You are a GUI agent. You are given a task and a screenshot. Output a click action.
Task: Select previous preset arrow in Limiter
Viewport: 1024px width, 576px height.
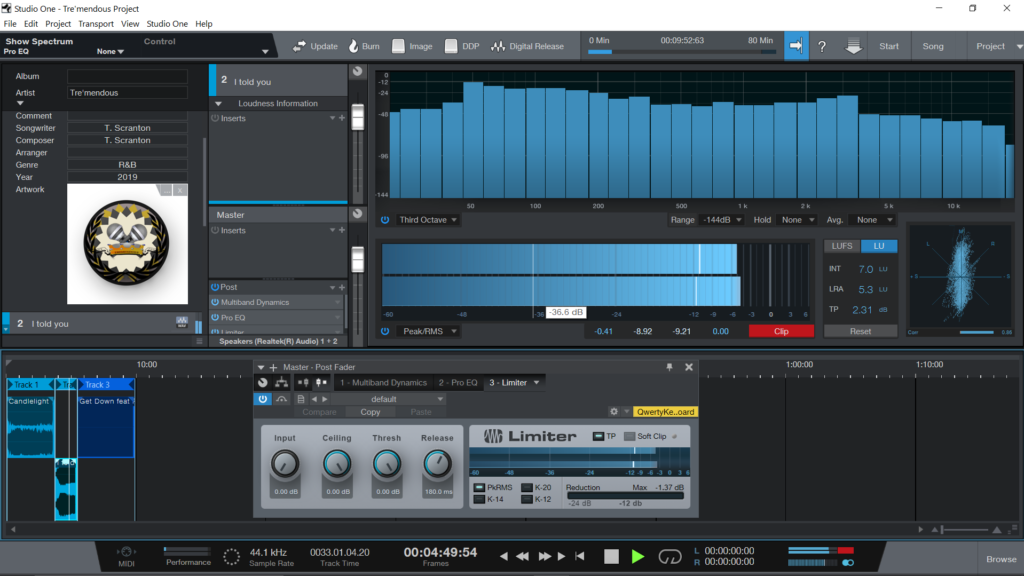[x=314, y=399]
